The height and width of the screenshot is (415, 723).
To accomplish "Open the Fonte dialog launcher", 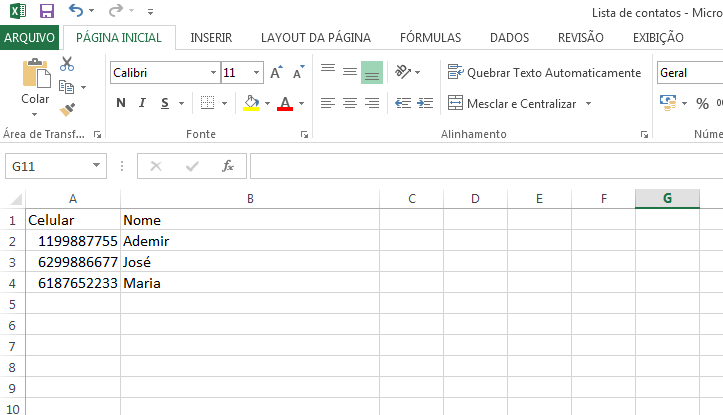I will point(304,135).
